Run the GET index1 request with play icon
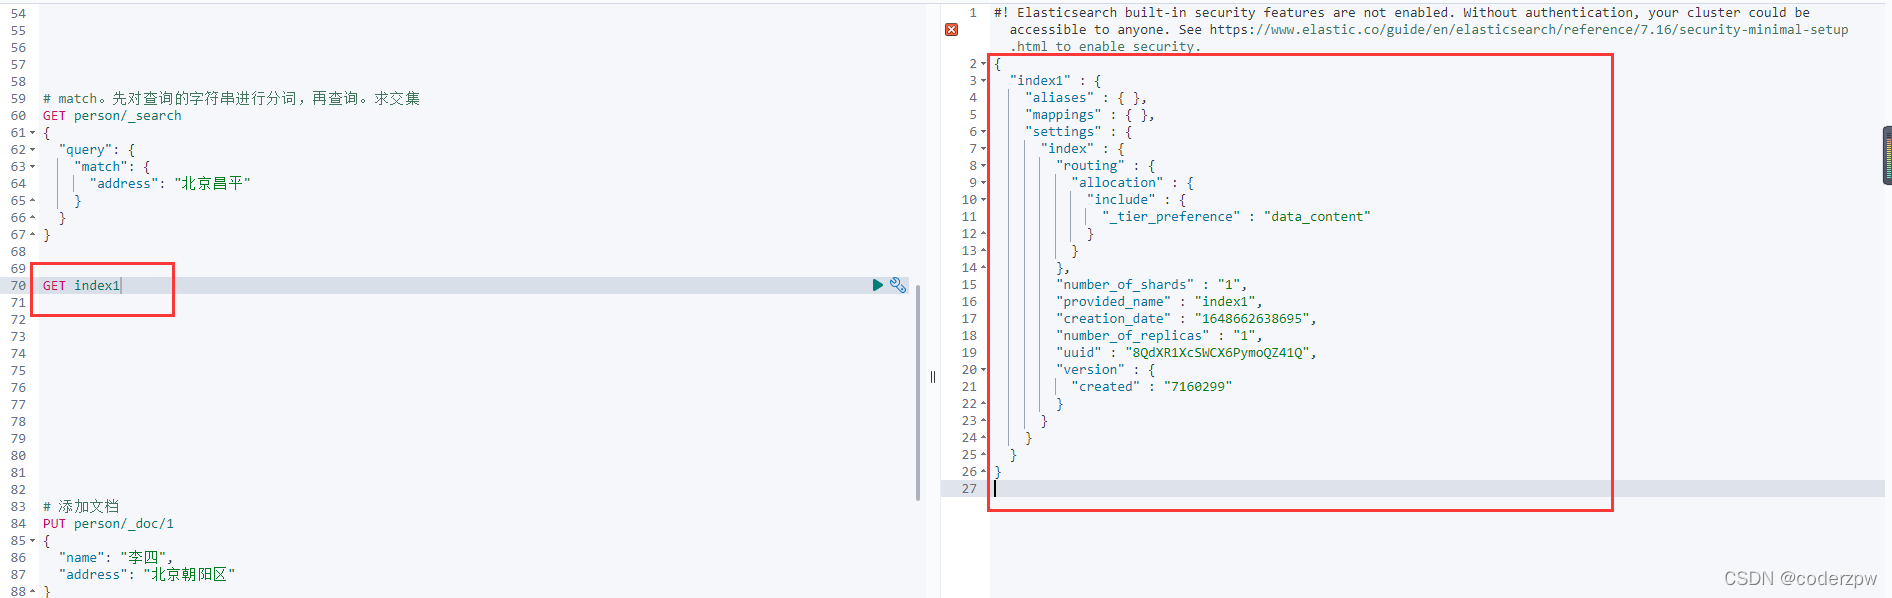 [877, 285]
